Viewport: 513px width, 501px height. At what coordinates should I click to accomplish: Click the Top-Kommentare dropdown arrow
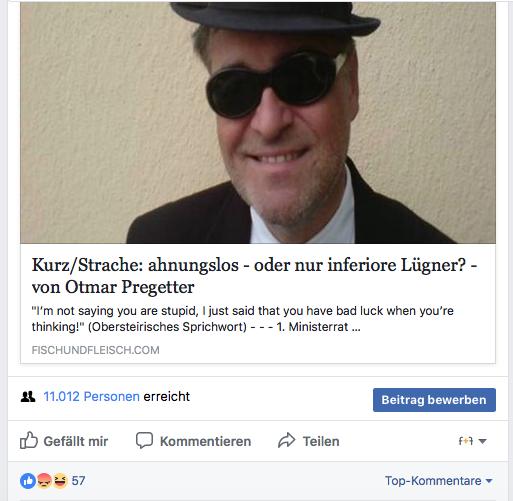tap(489, 481)
